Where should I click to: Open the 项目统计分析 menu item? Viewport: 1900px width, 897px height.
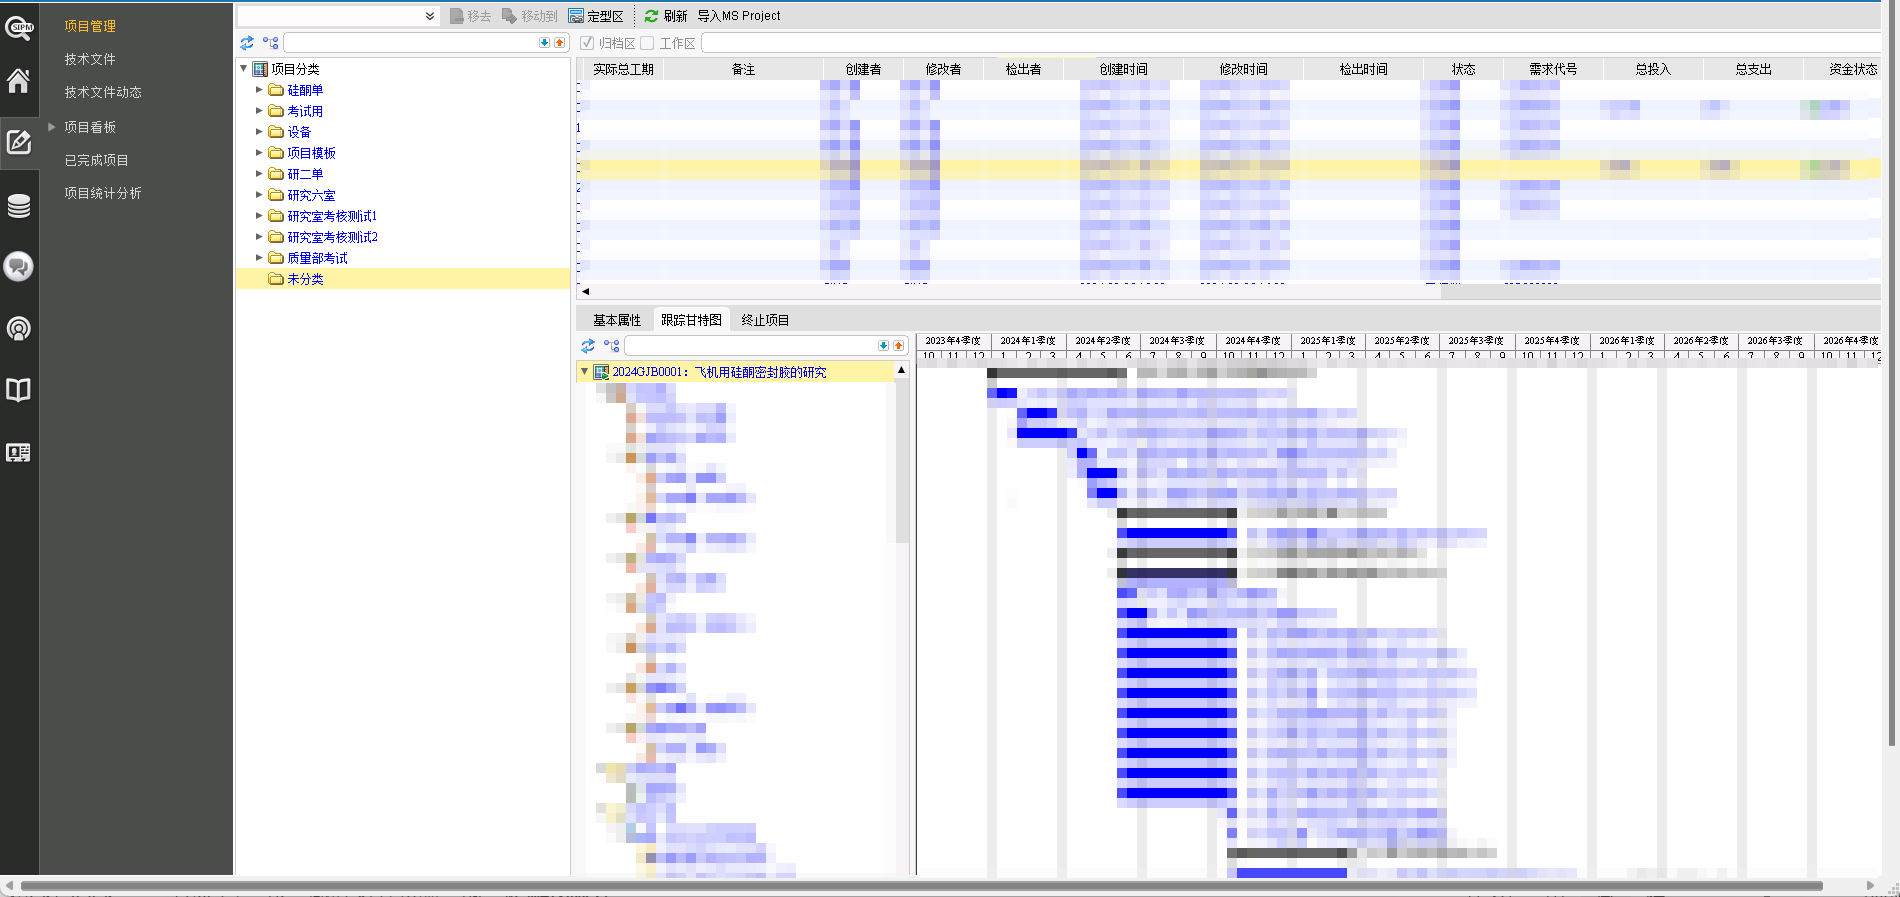tap(103, 194)
